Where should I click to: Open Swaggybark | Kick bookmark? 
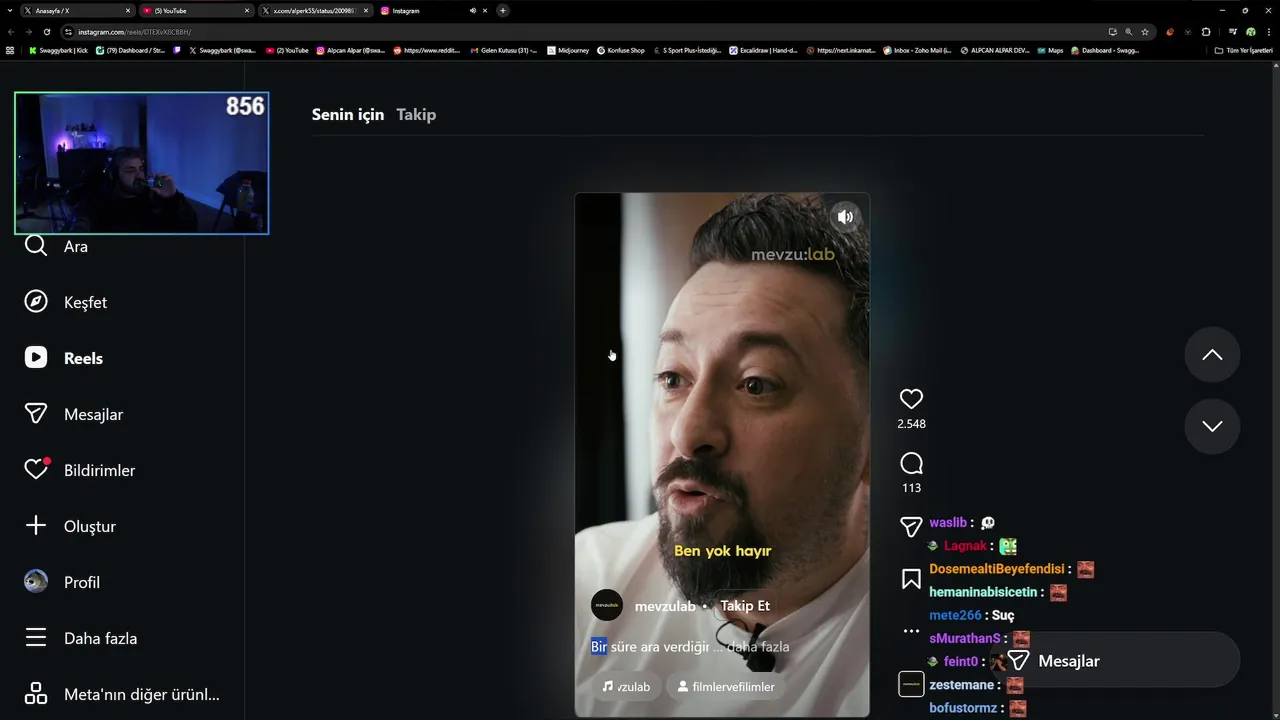pyautogui.click(x=58, y=50)
